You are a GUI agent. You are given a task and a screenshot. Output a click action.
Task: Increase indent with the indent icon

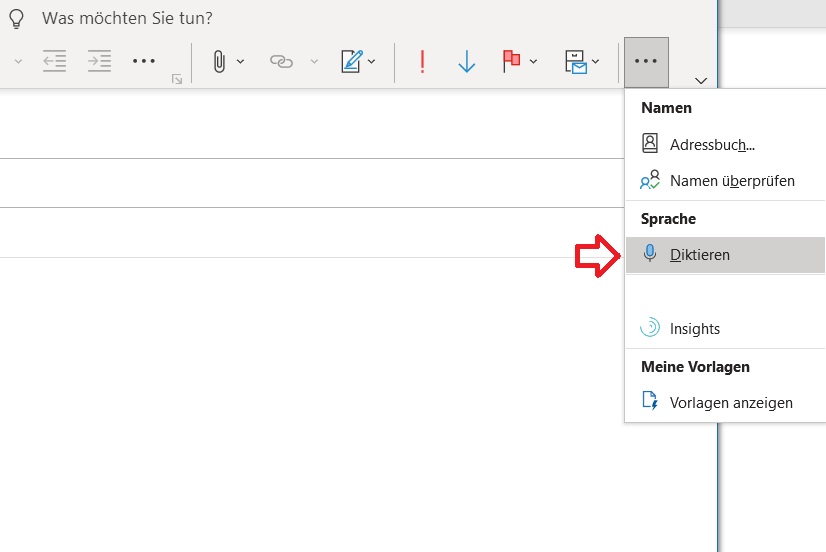click(x=99, y=61)
